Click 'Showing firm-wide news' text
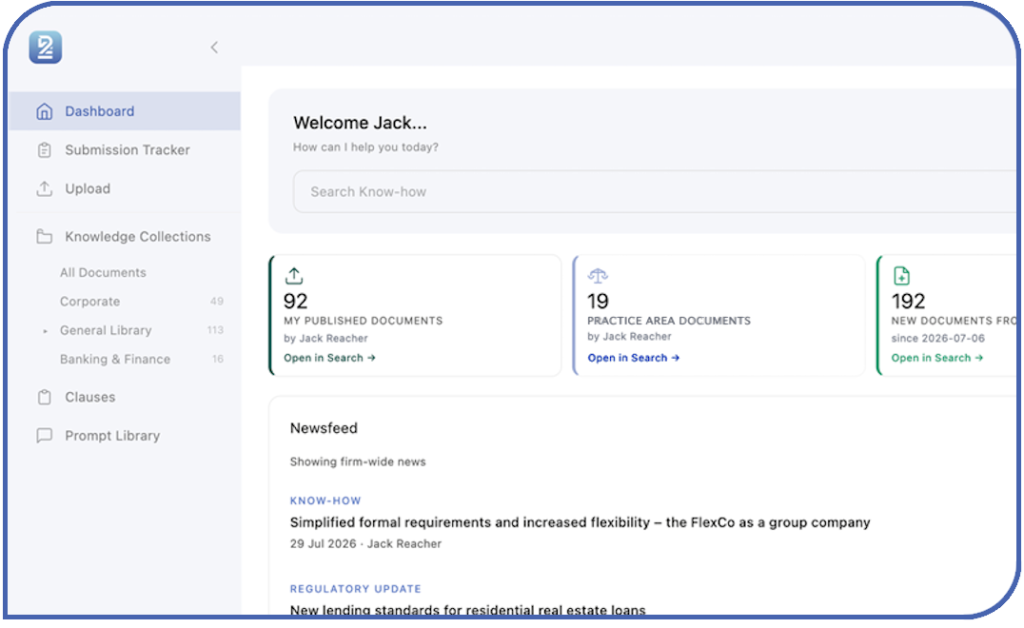1024x628 pixels. tap(358, 462)
